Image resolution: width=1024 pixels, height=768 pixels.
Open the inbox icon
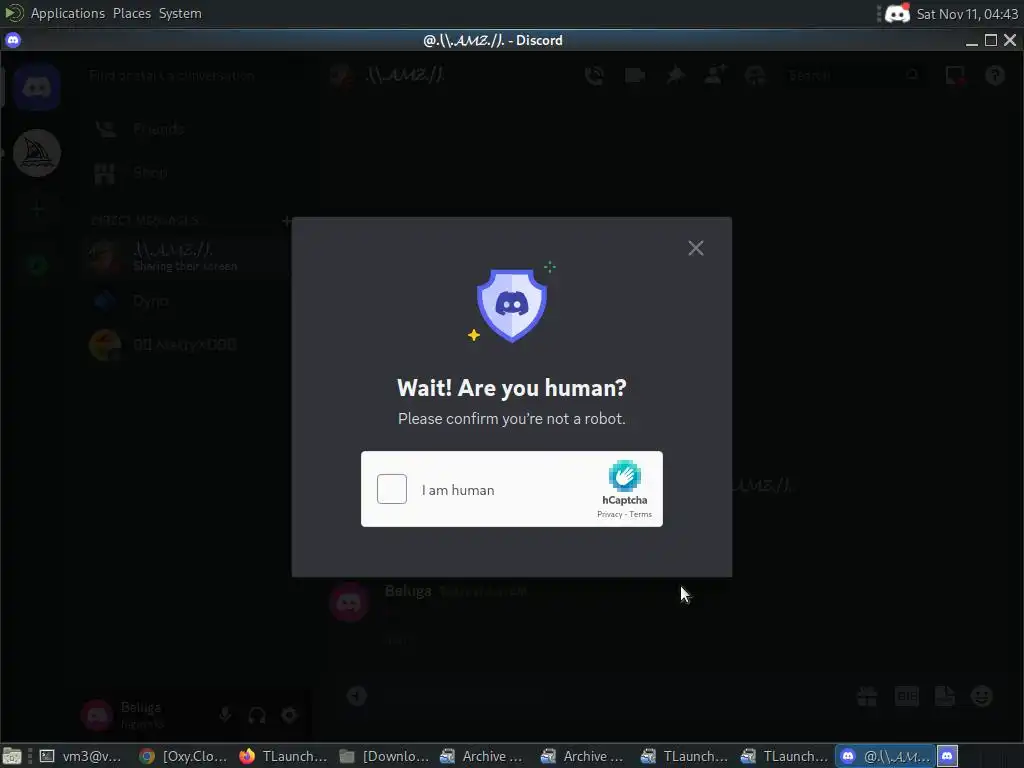(x=955, y=76)
